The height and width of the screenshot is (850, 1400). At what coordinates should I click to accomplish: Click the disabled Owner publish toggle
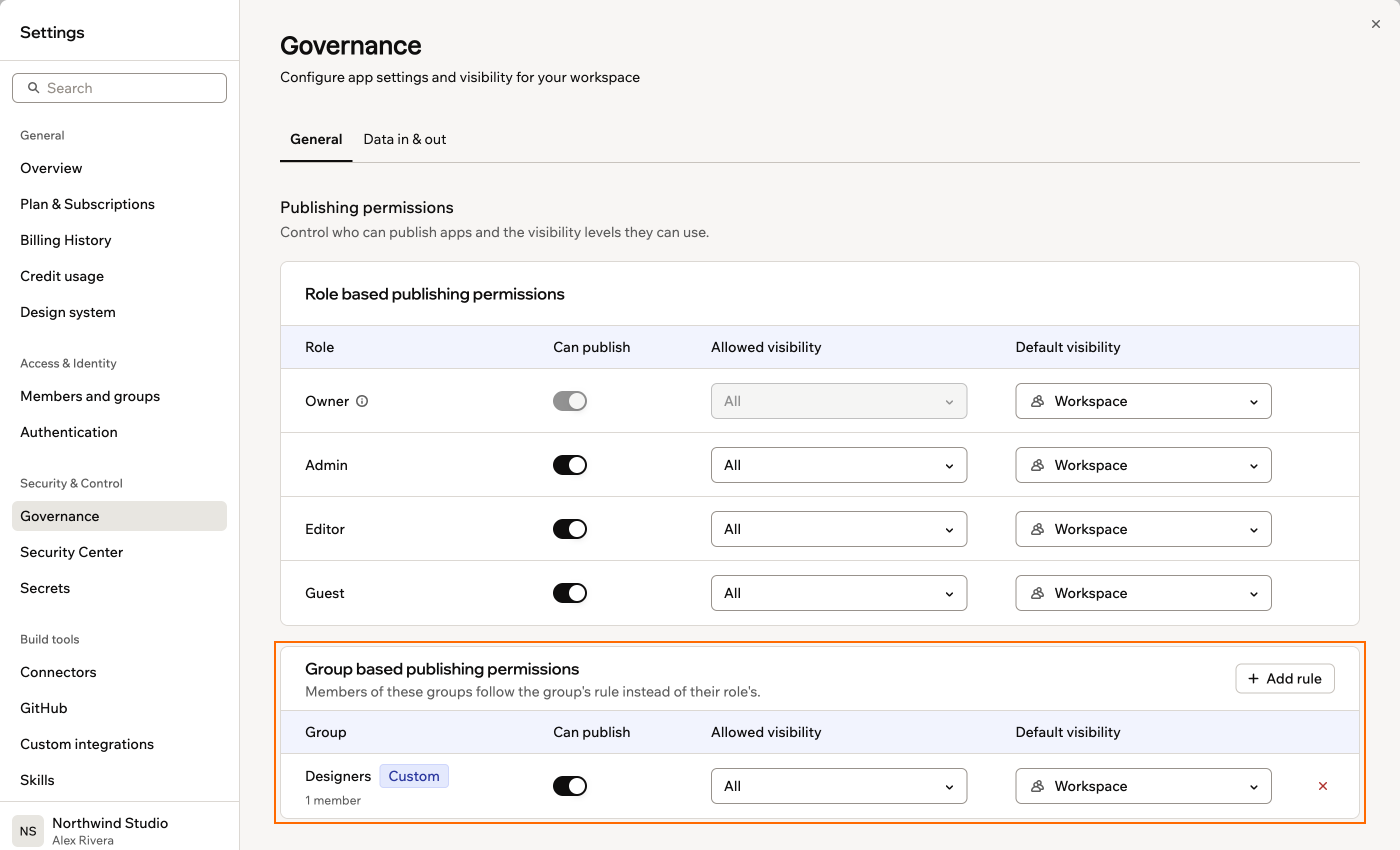570,401
